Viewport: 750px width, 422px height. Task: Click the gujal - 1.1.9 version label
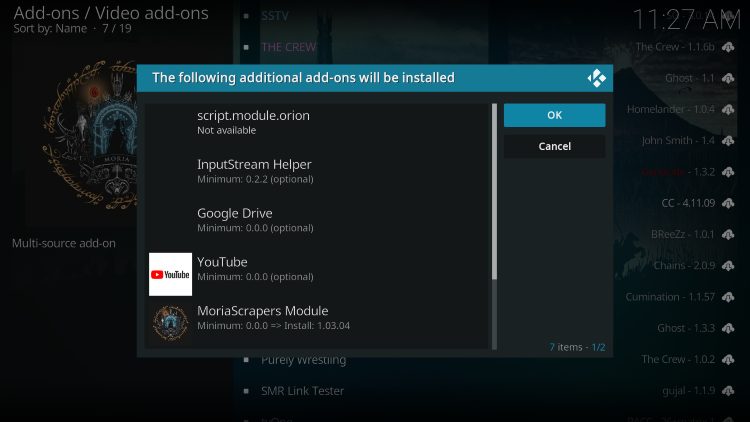click(x=689, y=391)
